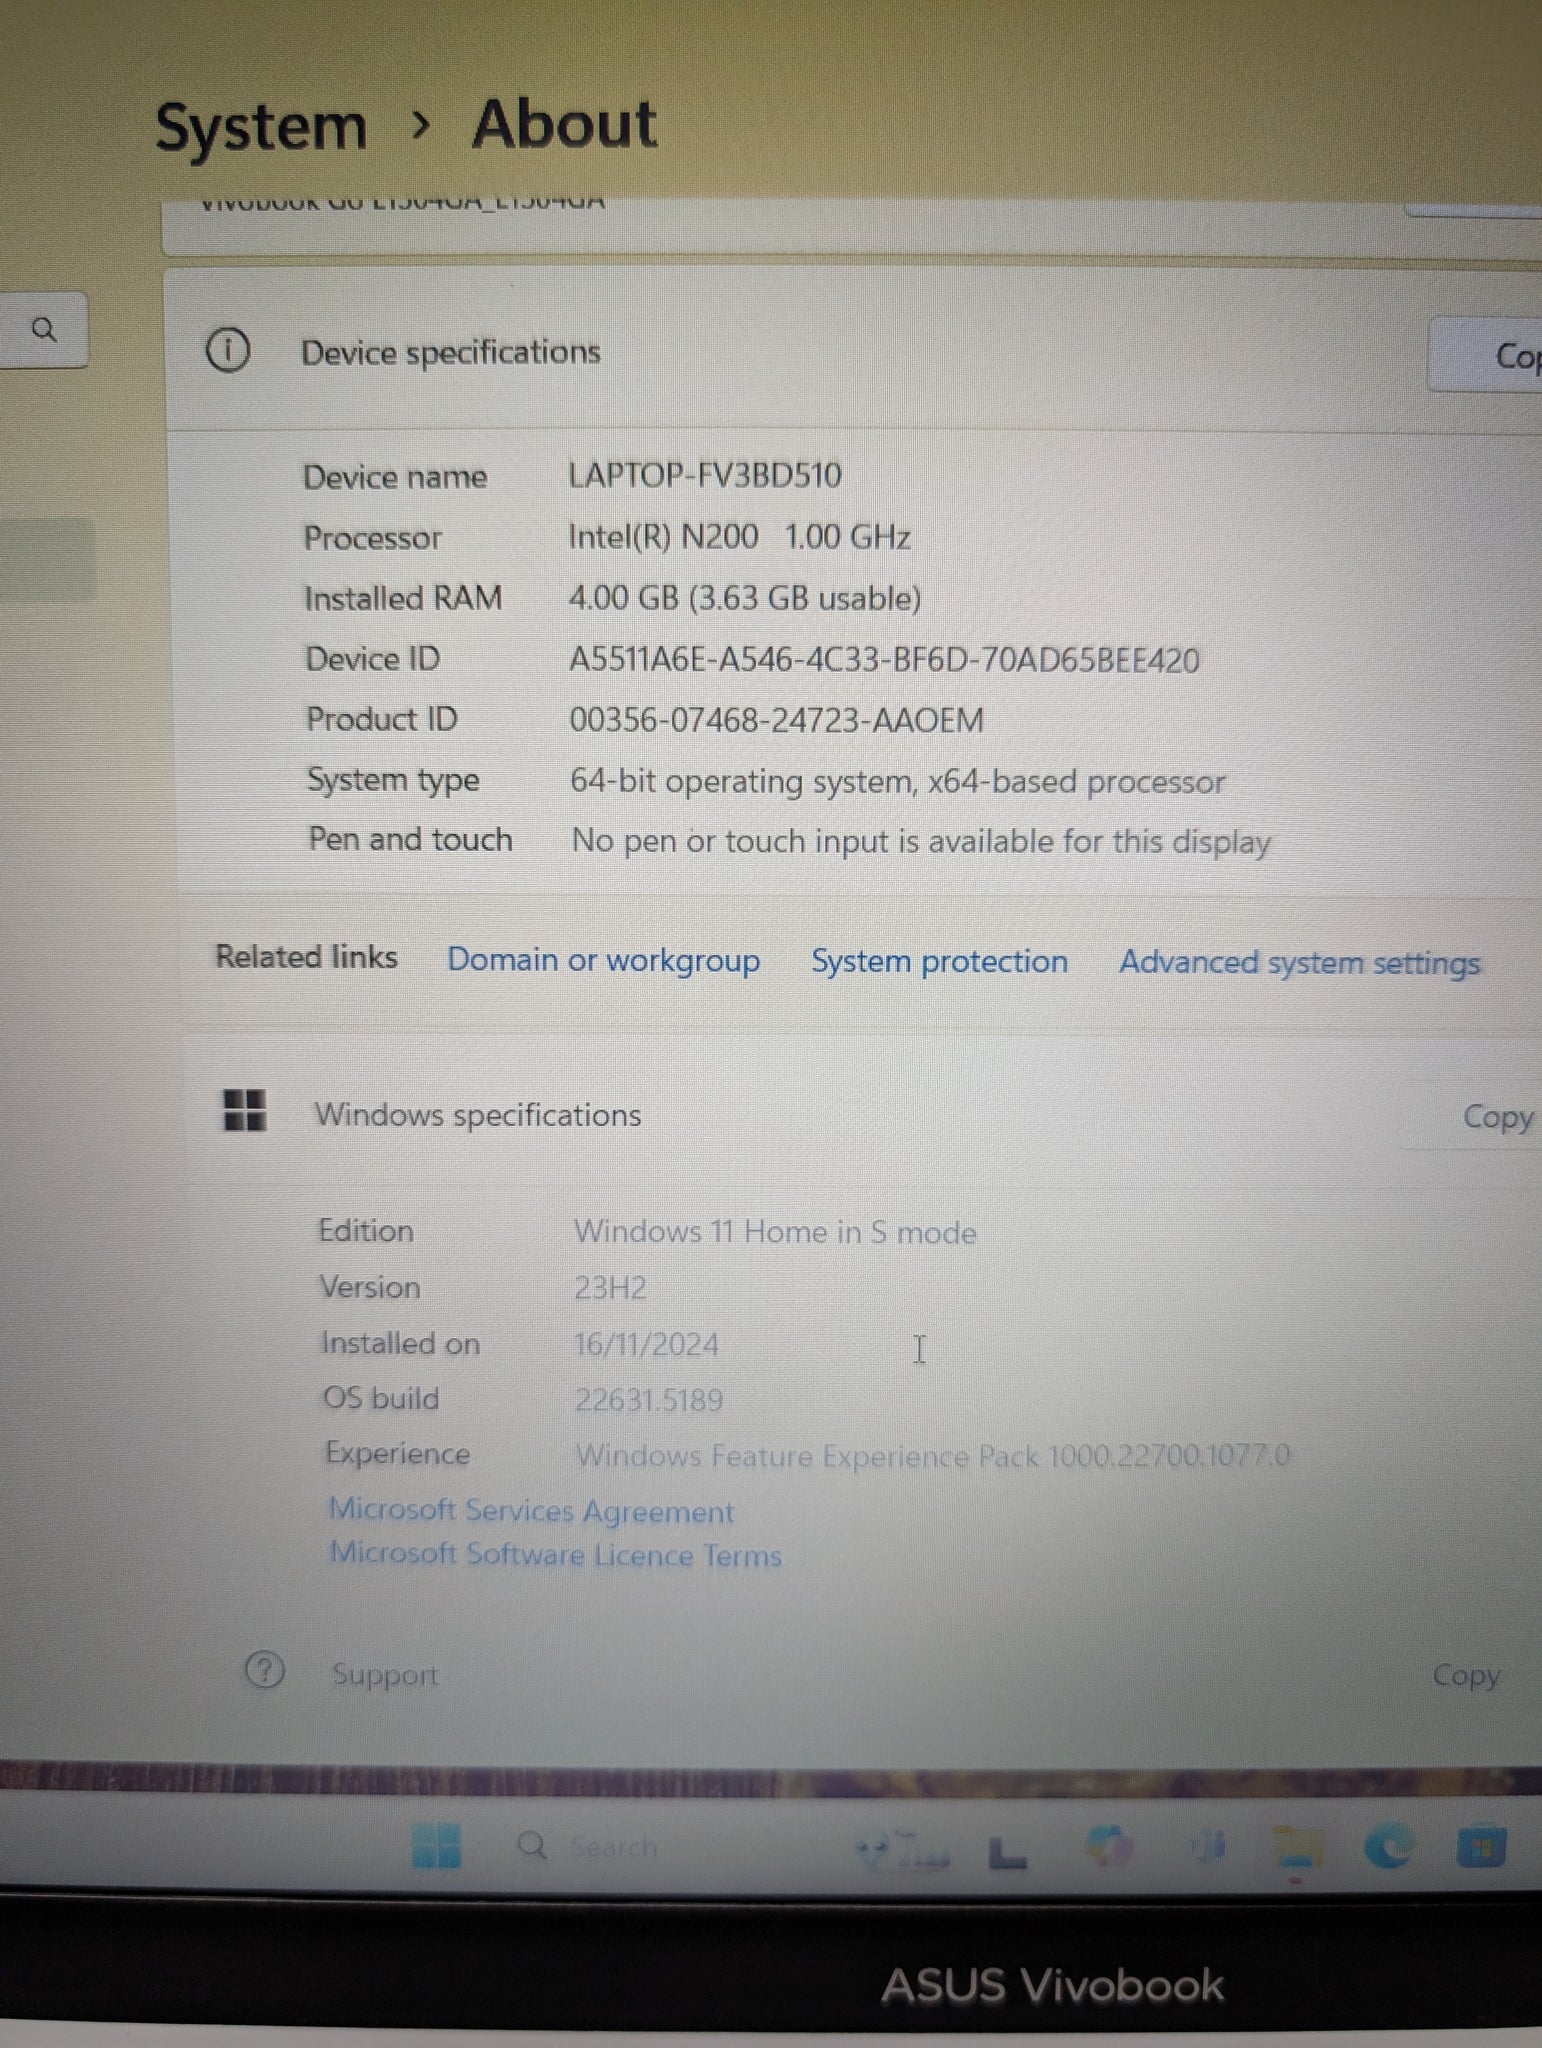Open Microsoft Teams from the taskbar
1542x2048 pixels.
[x=1205, y=1845]
